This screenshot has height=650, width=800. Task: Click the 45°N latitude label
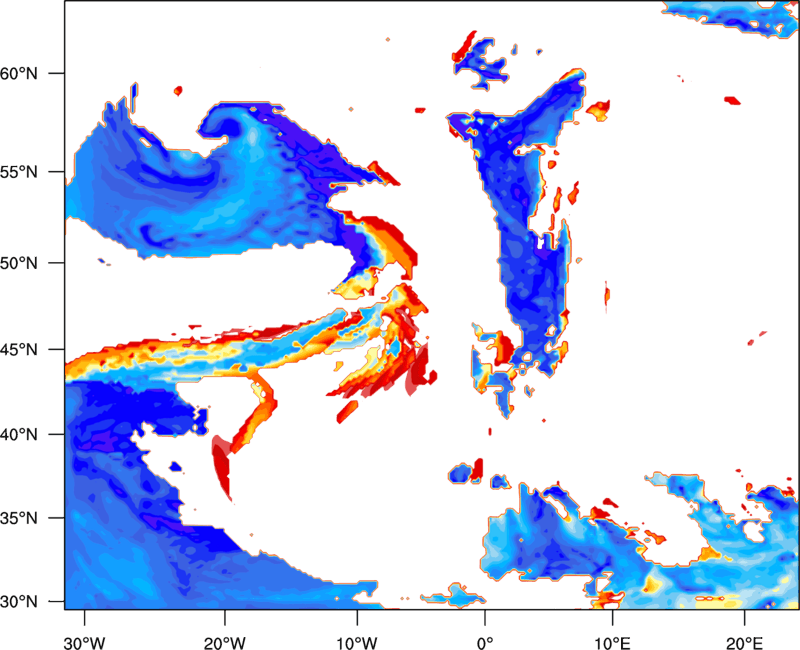[19, 349]
